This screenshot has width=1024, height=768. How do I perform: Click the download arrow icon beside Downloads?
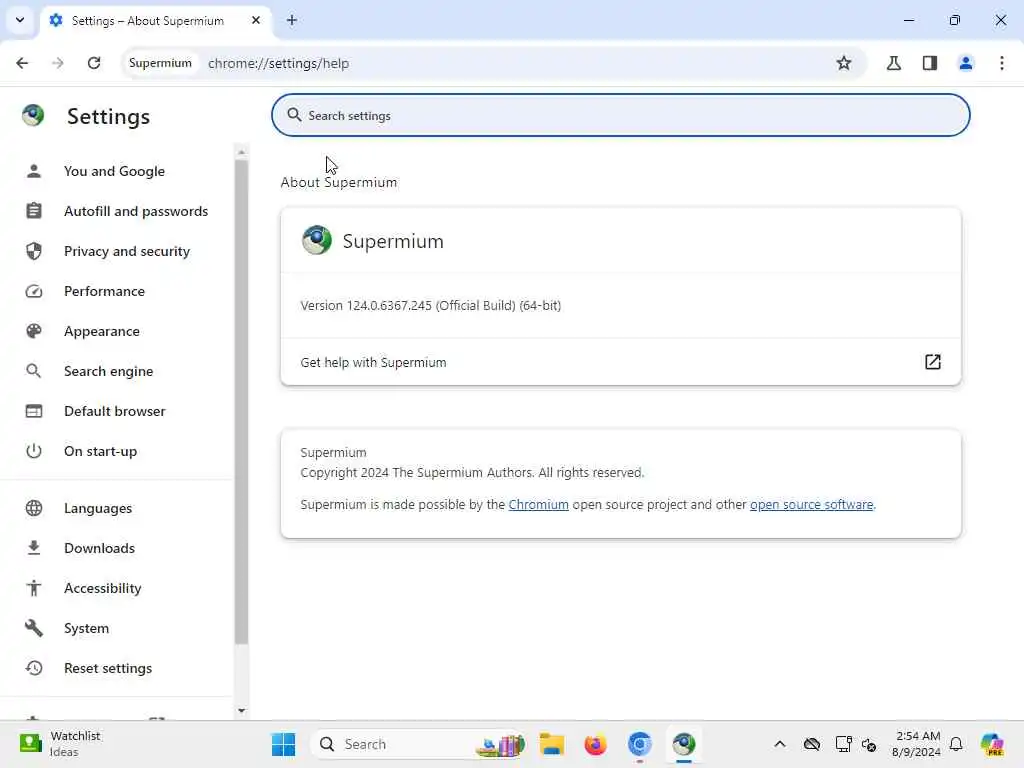(34, 548)
